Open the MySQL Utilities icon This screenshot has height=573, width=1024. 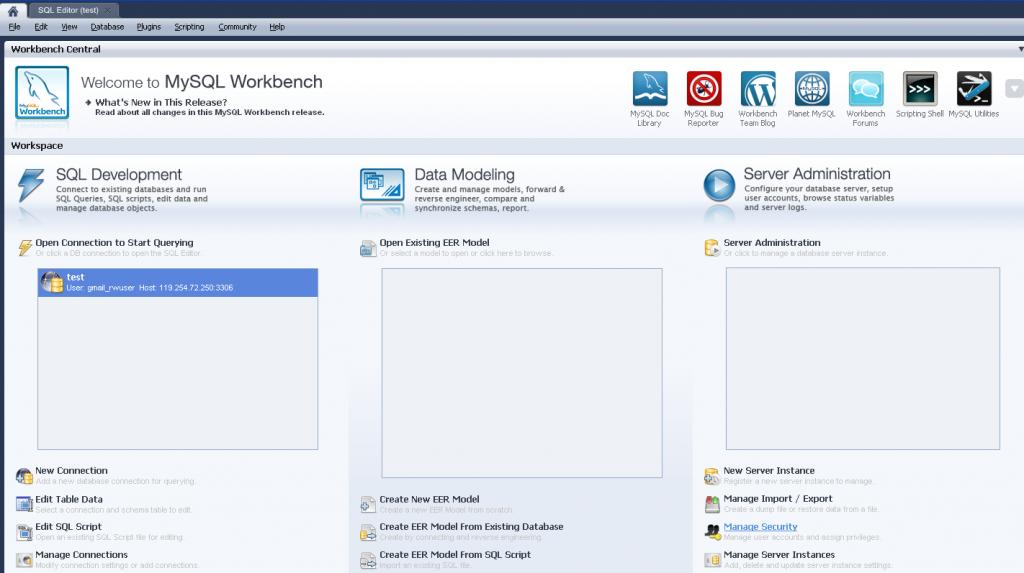973,89
